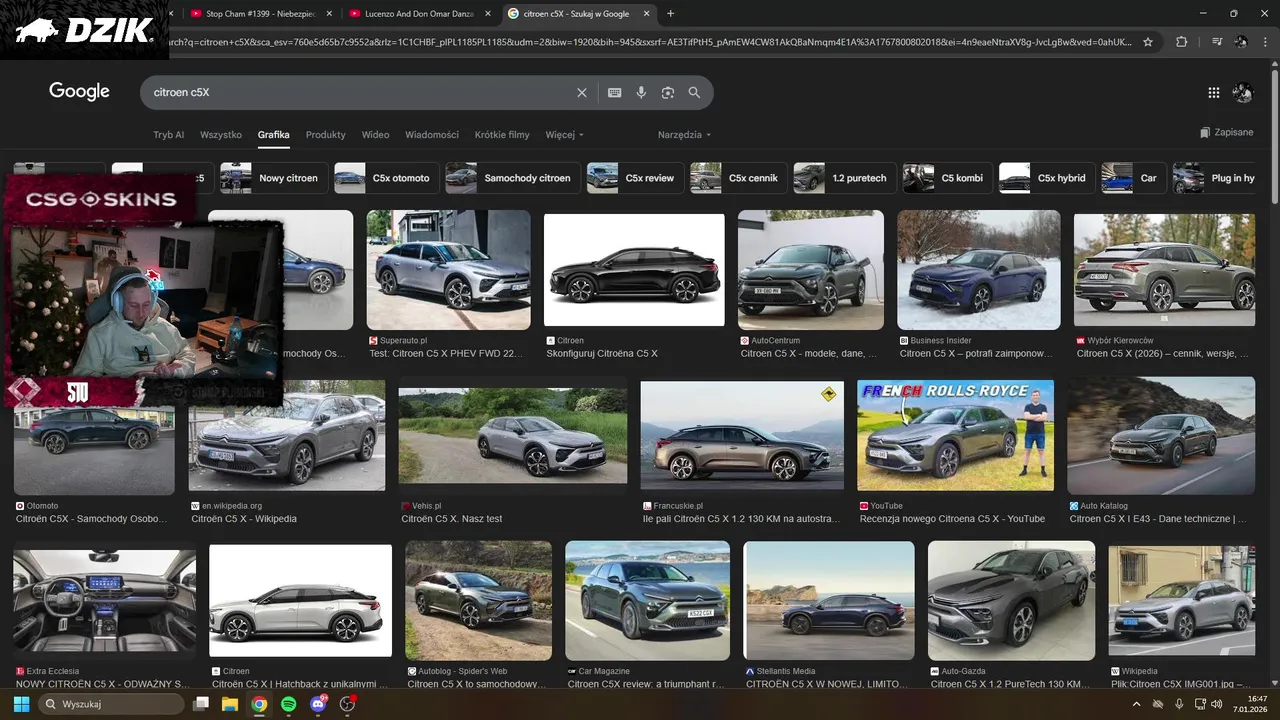This screenshot has width=1280, height=720.
Task: Close the citroen c5X browser tab
Action: point(646,13)
